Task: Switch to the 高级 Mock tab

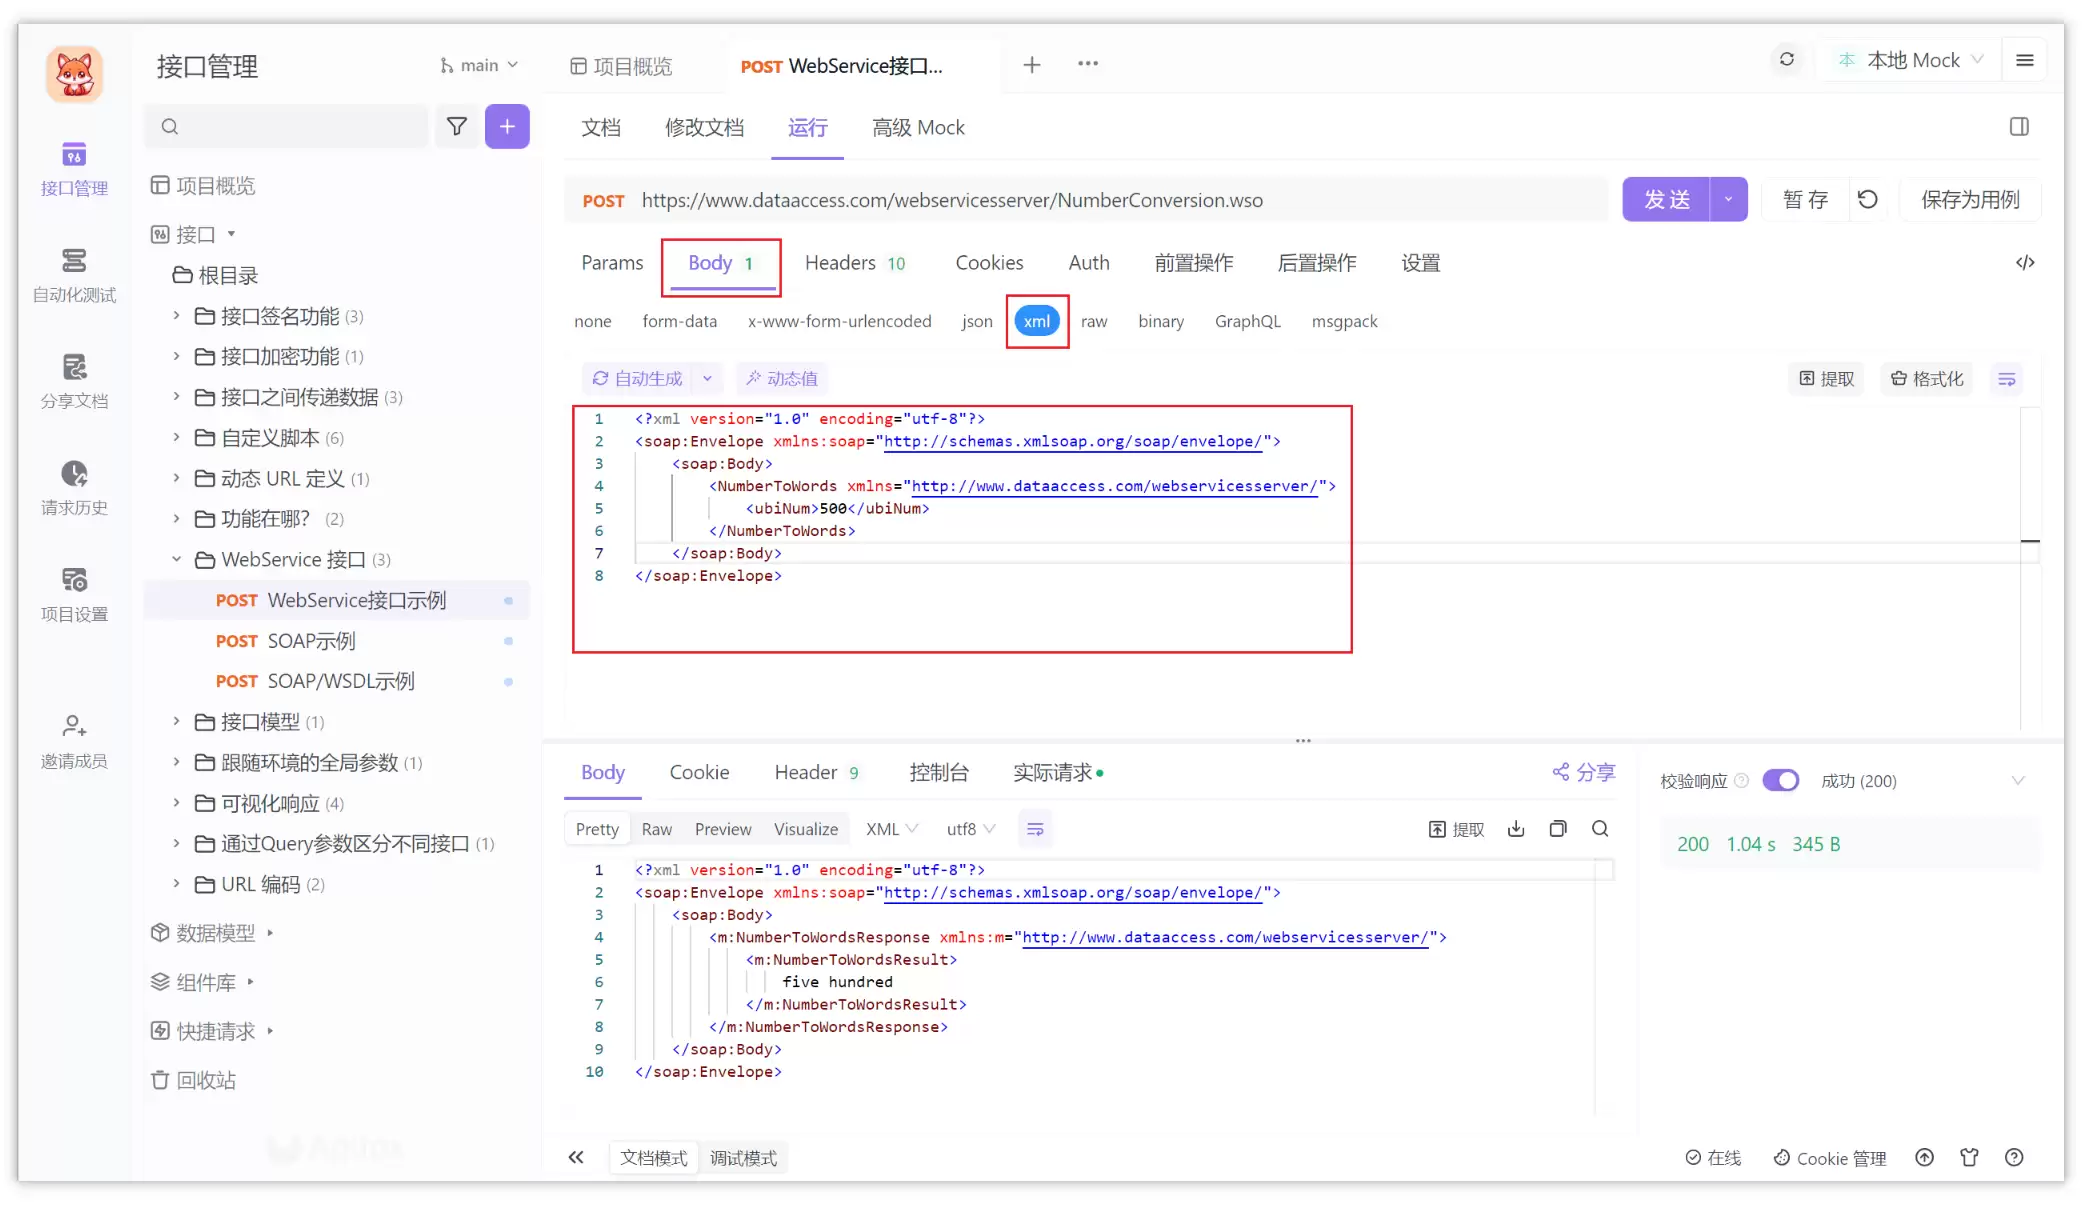Action: (918, 128)
